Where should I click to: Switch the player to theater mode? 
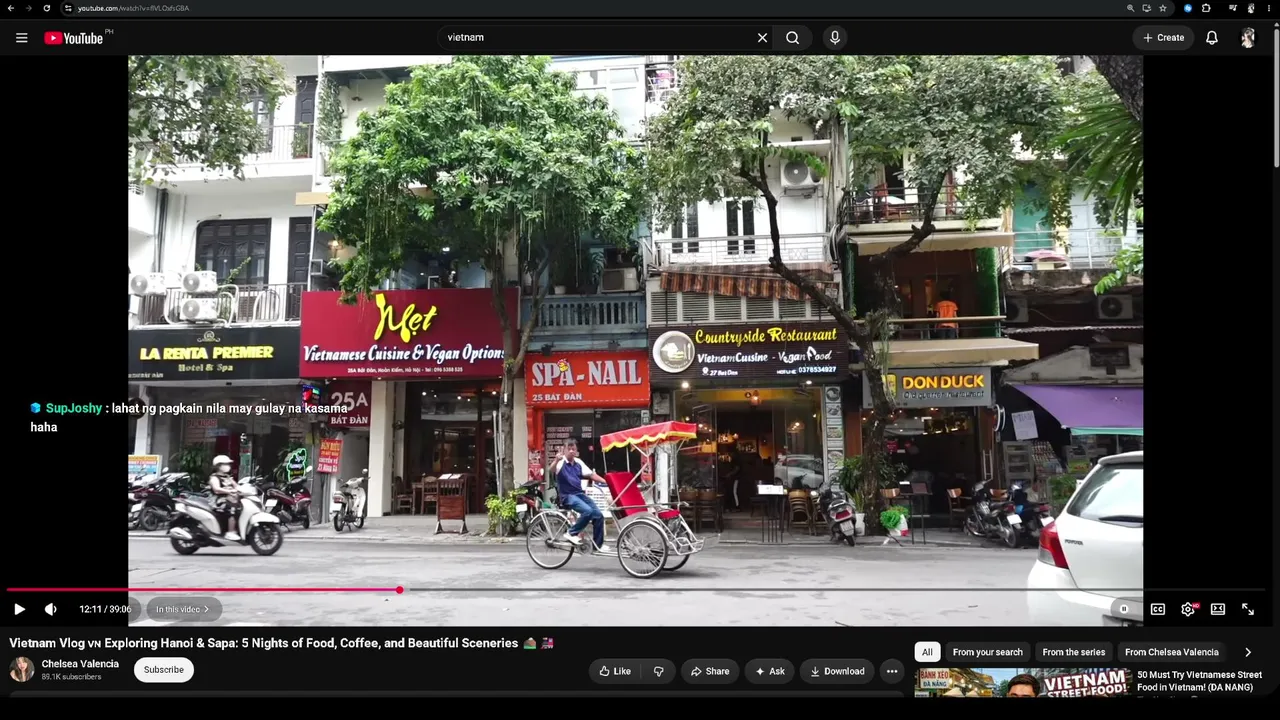[x=1218, y=609]
